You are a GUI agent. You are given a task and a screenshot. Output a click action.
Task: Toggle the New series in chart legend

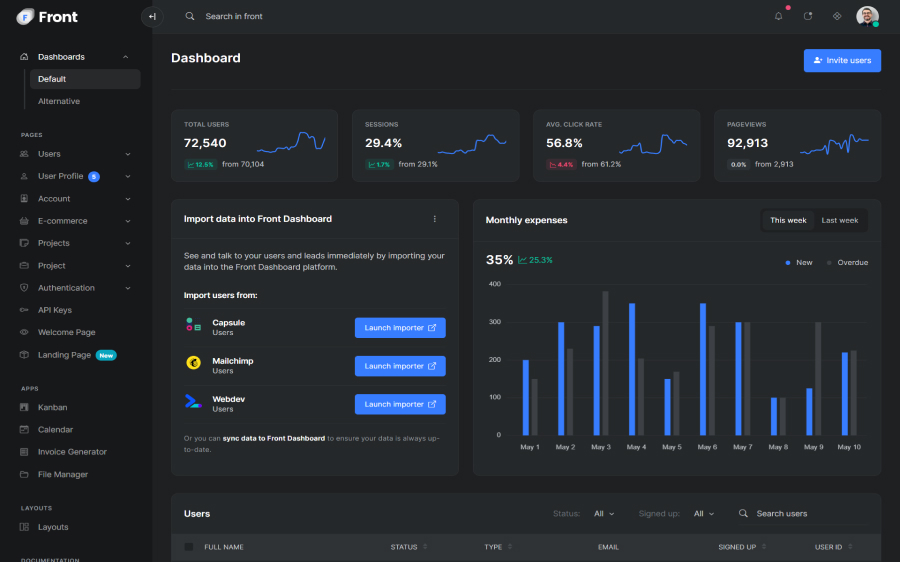pyautogui.click(x=799, y=262)
